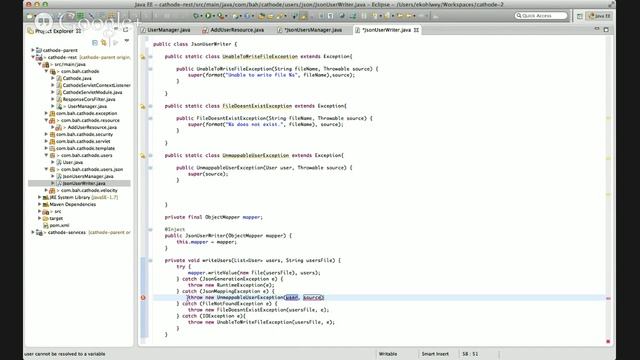Click the Back navigation arrow icon

pos(409,16)
